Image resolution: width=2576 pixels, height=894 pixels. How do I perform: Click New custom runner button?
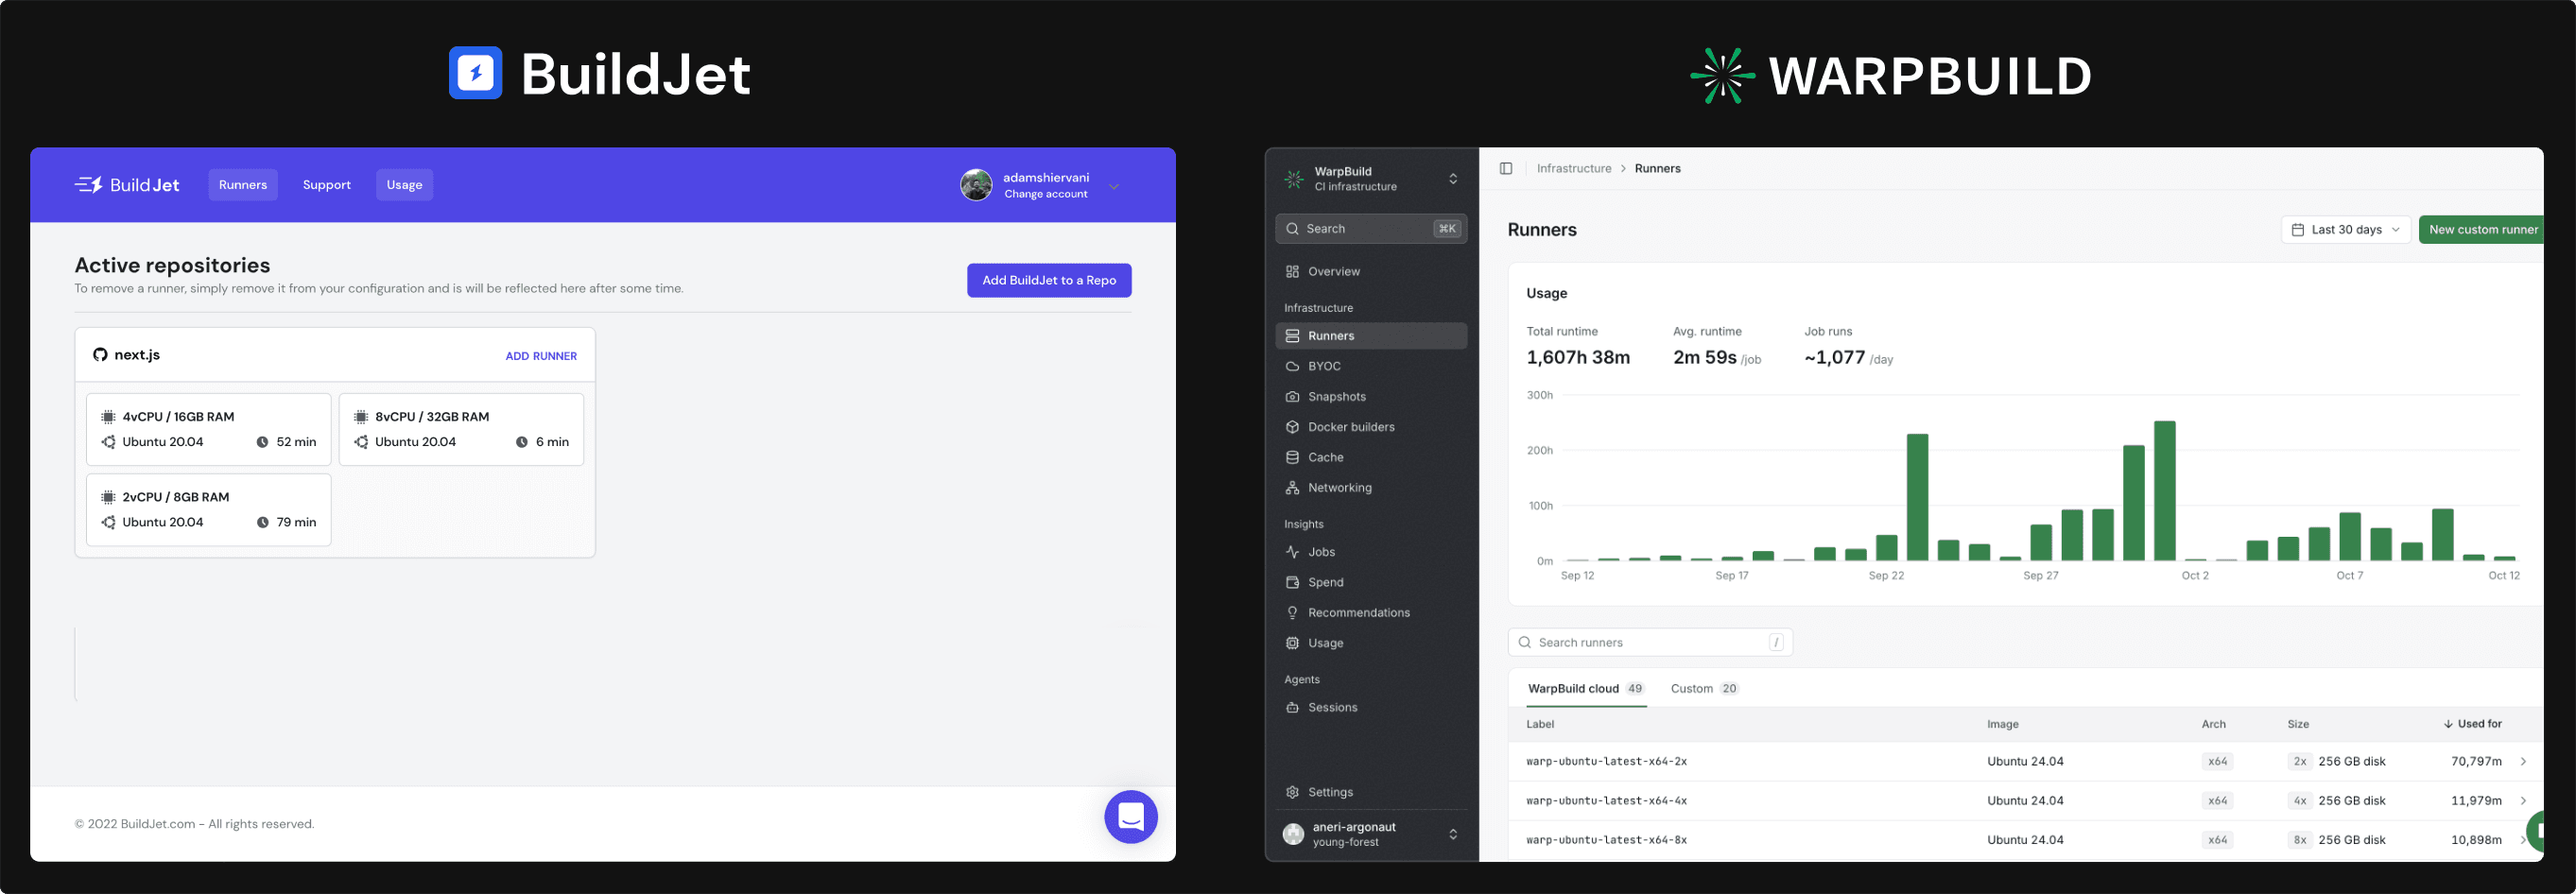(2483, 230)
